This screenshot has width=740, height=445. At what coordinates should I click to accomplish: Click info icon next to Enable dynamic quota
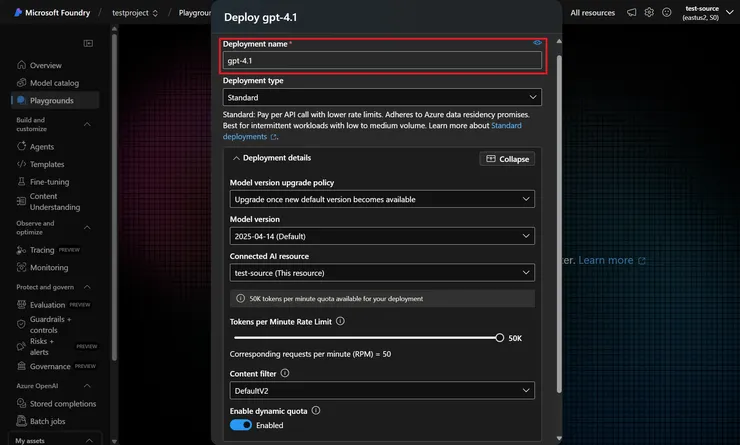[316, 411]
